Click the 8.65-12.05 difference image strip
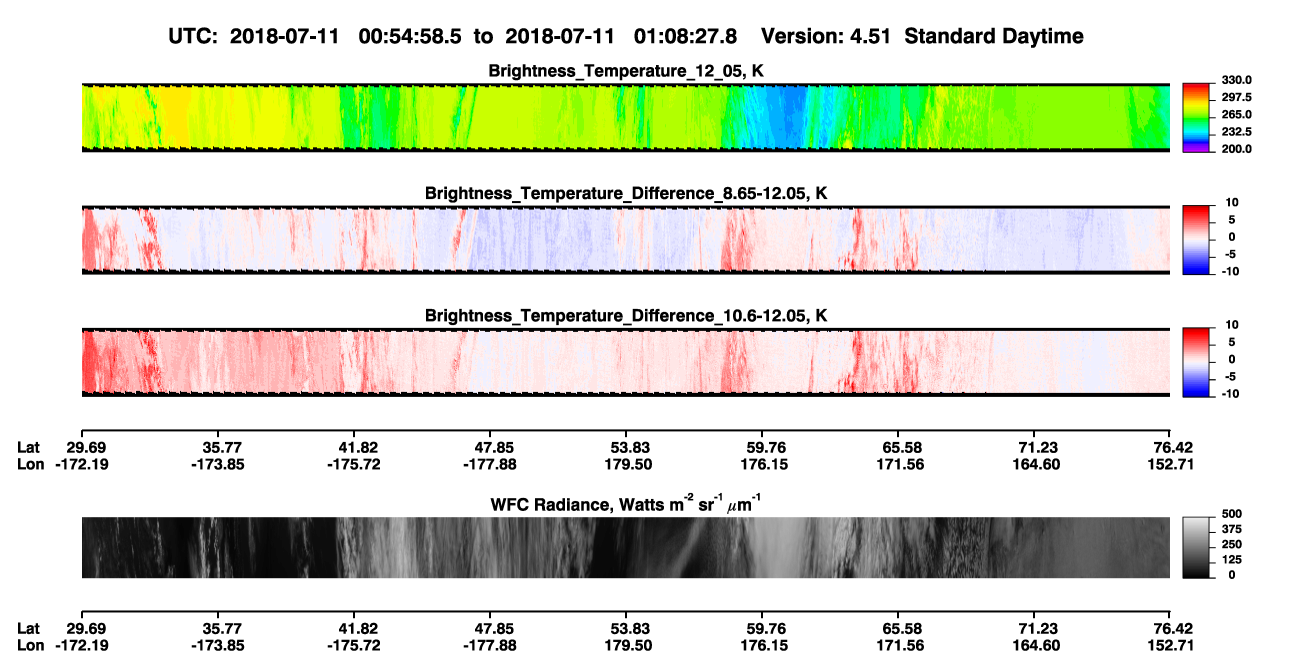The height and width of the screenshot is (667, 1300). [625, 239]
